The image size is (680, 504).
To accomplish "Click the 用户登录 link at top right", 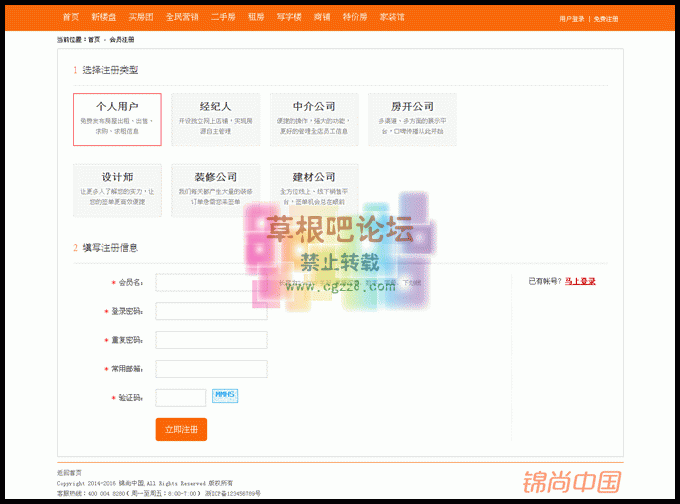I will (x=572, y=19).
